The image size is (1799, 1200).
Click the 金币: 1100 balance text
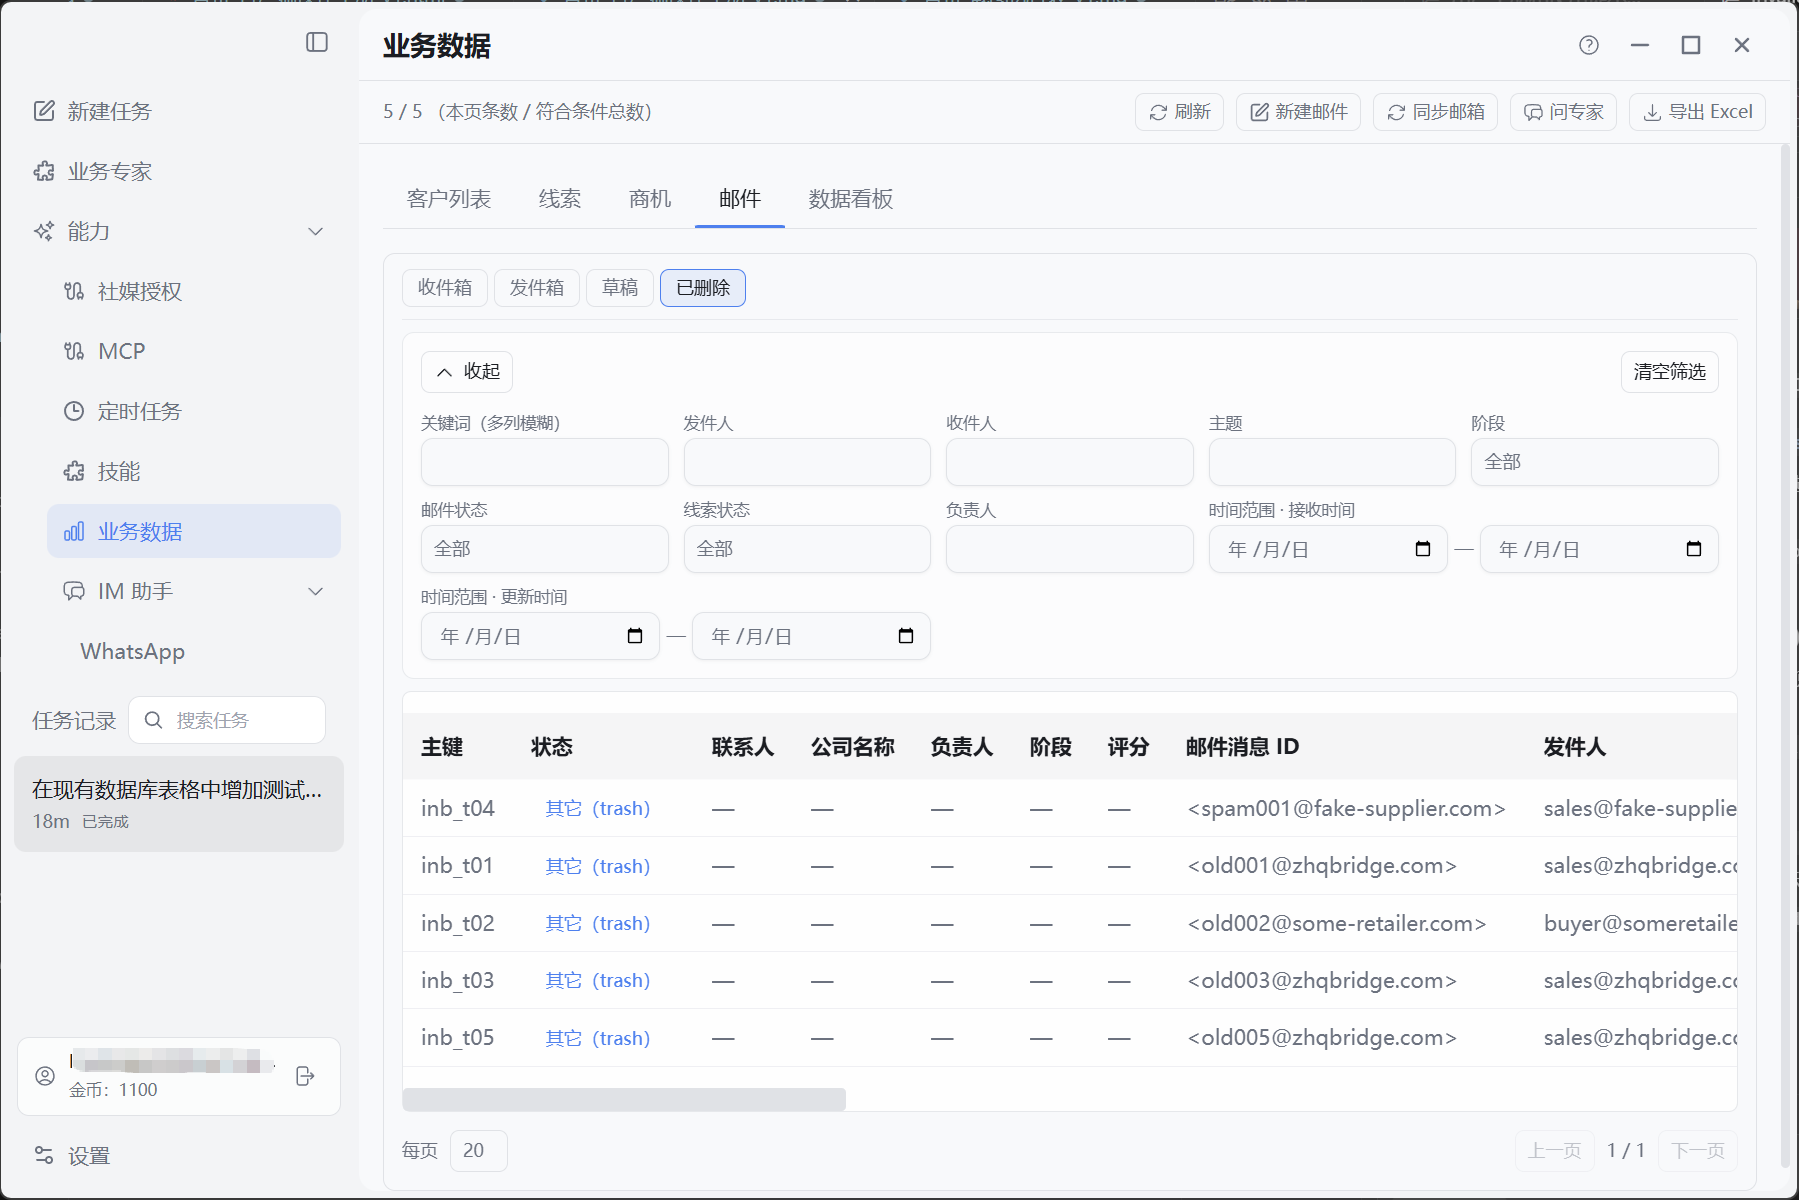point(113,1090)
